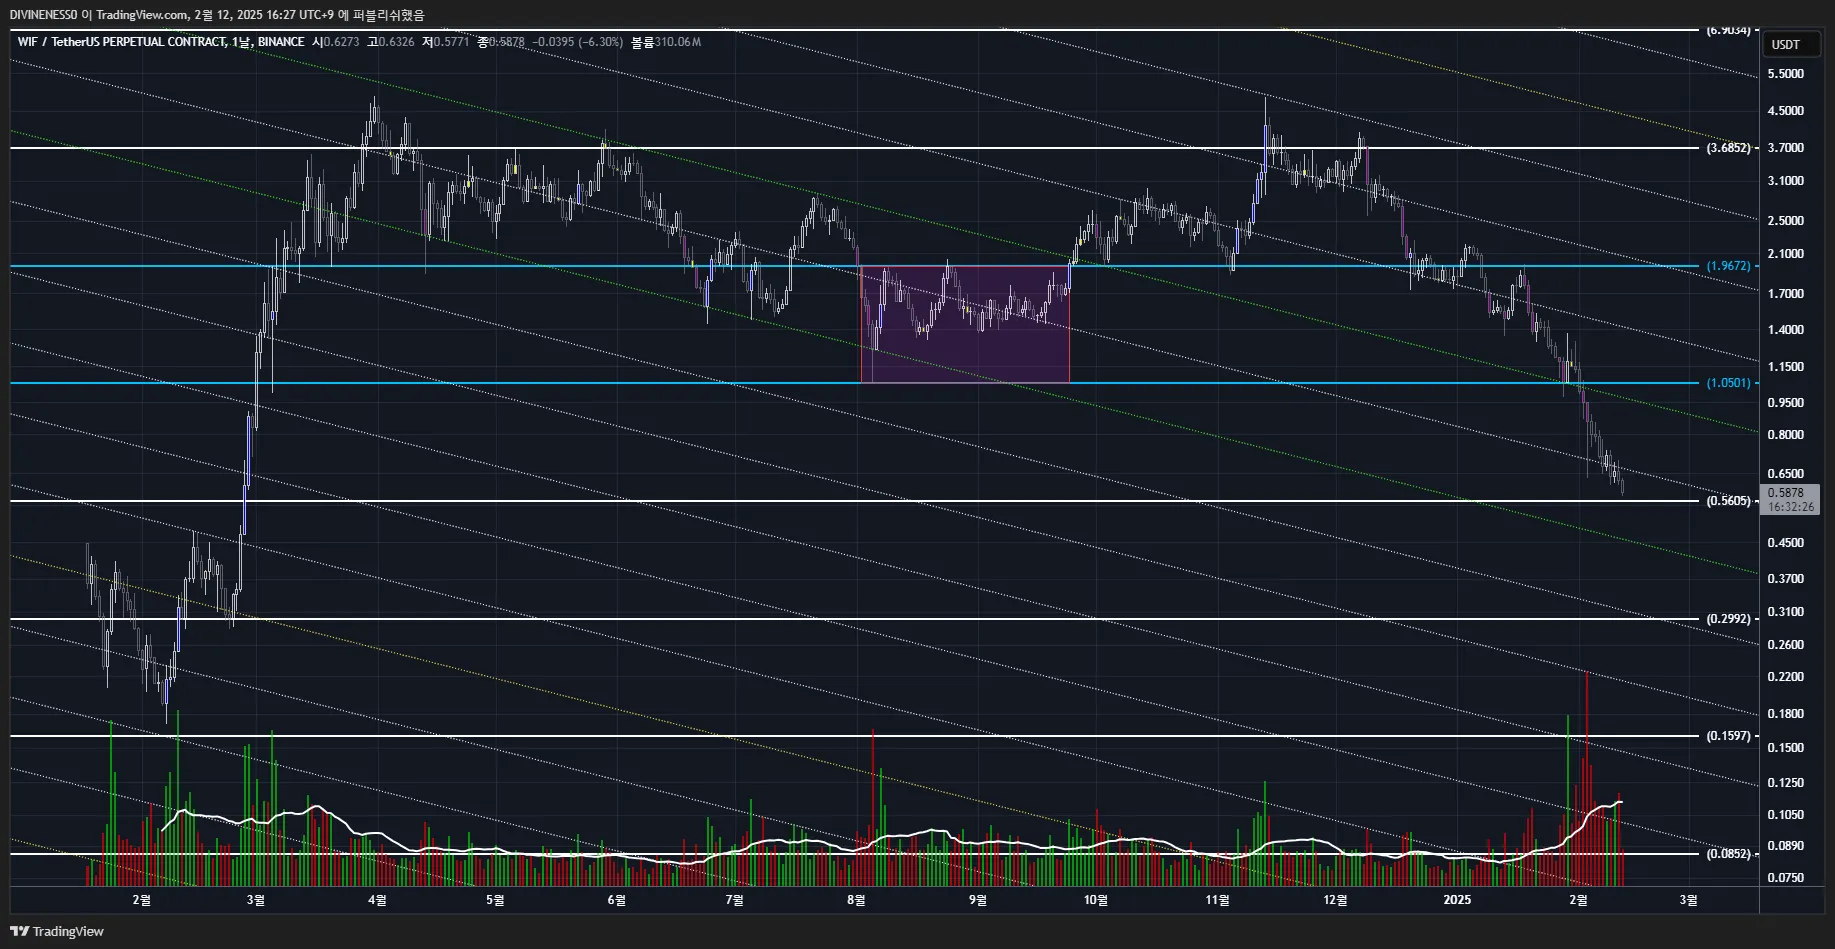Click the 0.0750 price axis value

[x=1786, y=878]
